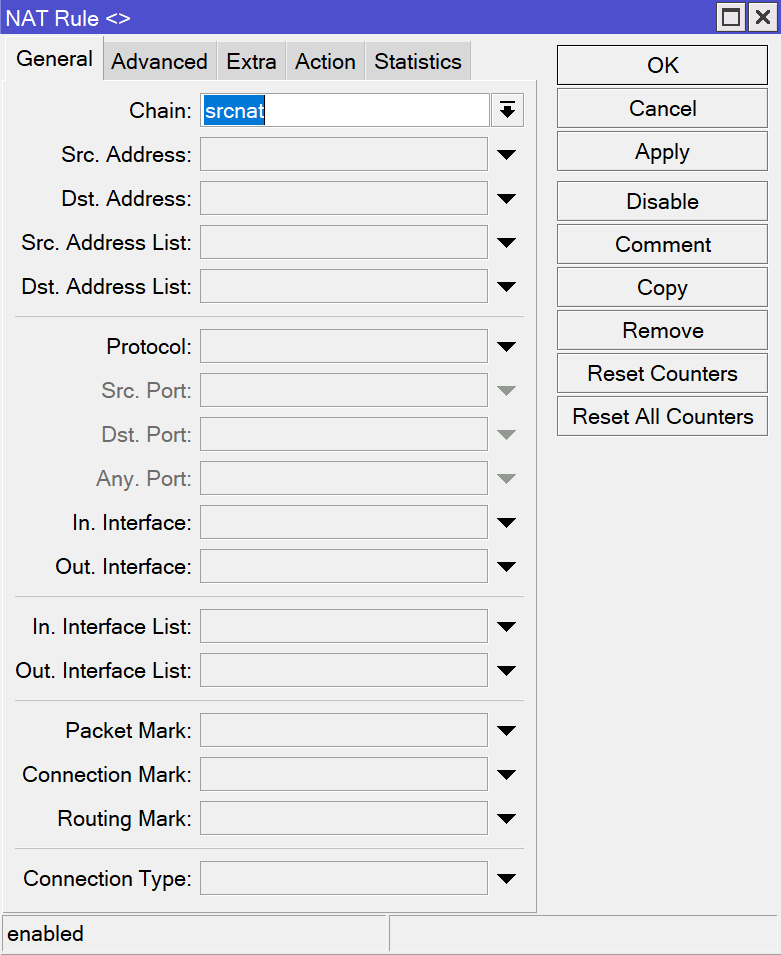The width and height of the screenshot is (781, 955).
Task: Click the Apply button
Action: point(662,152)
